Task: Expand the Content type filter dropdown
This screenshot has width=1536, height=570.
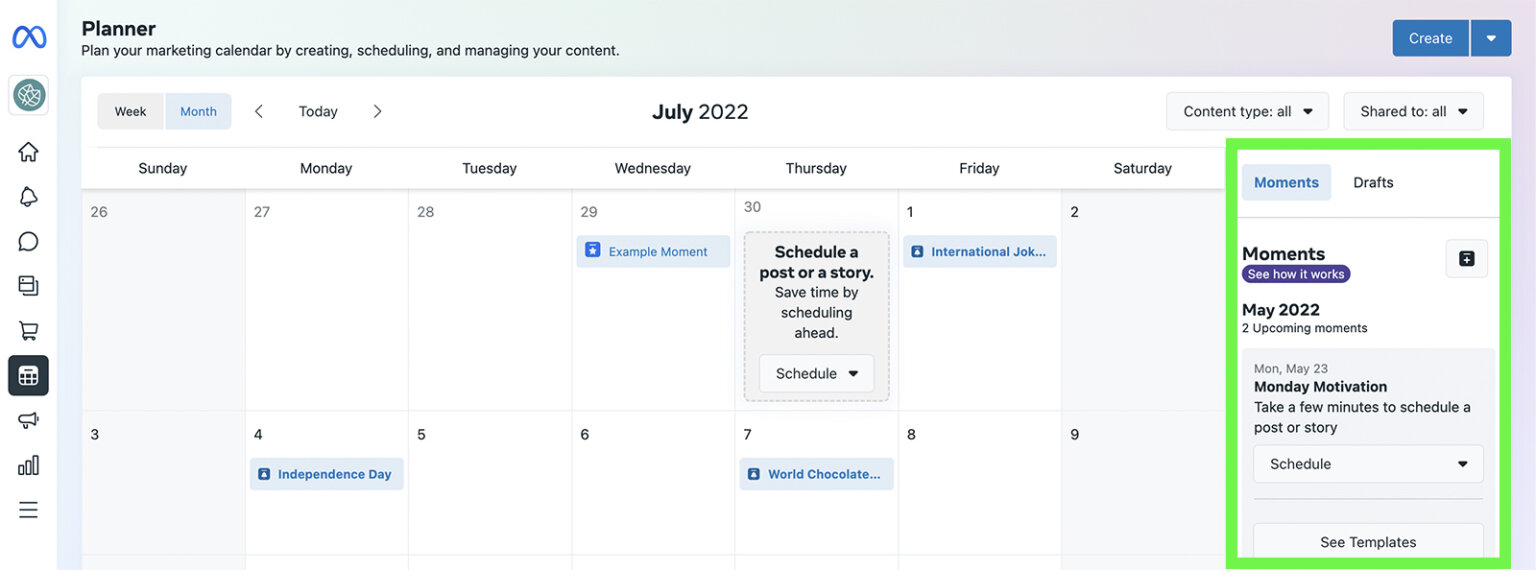Action: pos(1247,111)
